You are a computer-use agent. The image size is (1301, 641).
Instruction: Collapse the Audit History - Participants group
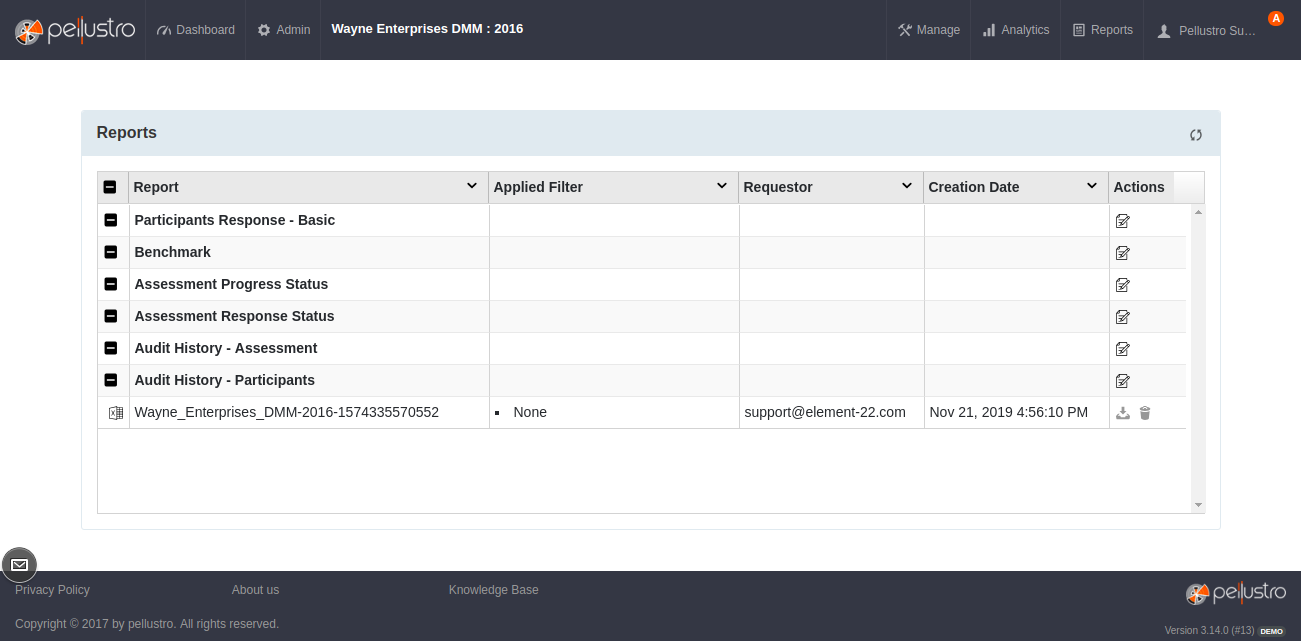(x=111, y=380)
